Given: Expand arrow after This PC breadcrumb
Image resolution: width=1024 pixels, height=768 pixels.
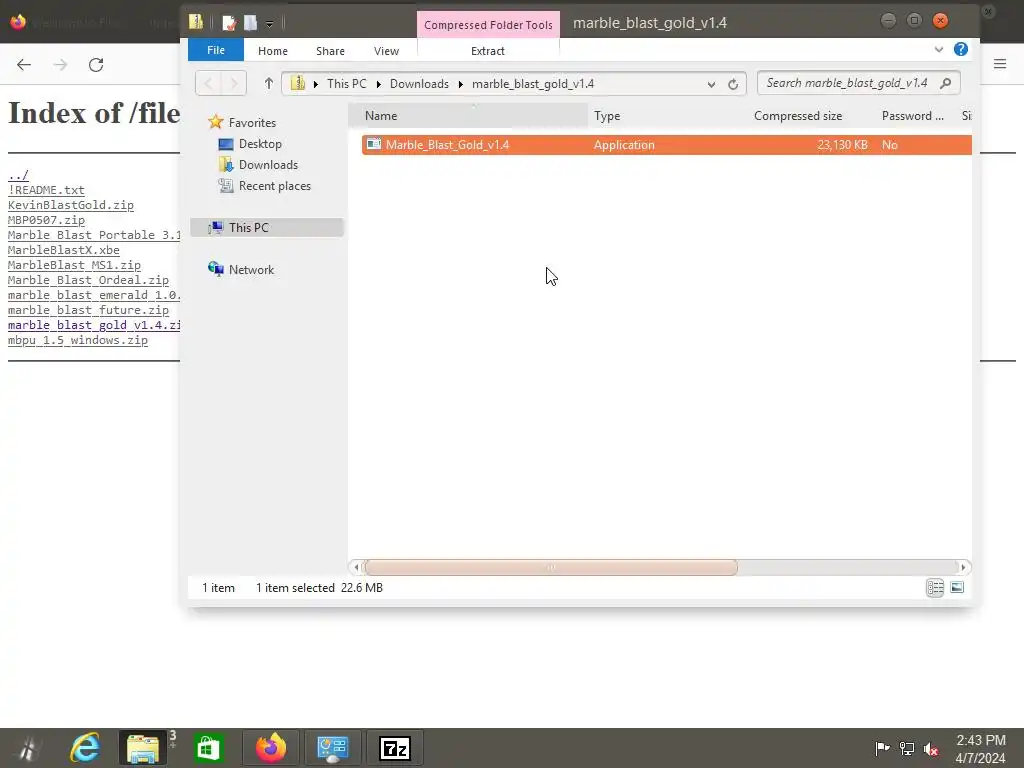Looking at the screenshot, I should tap(378, 84).
